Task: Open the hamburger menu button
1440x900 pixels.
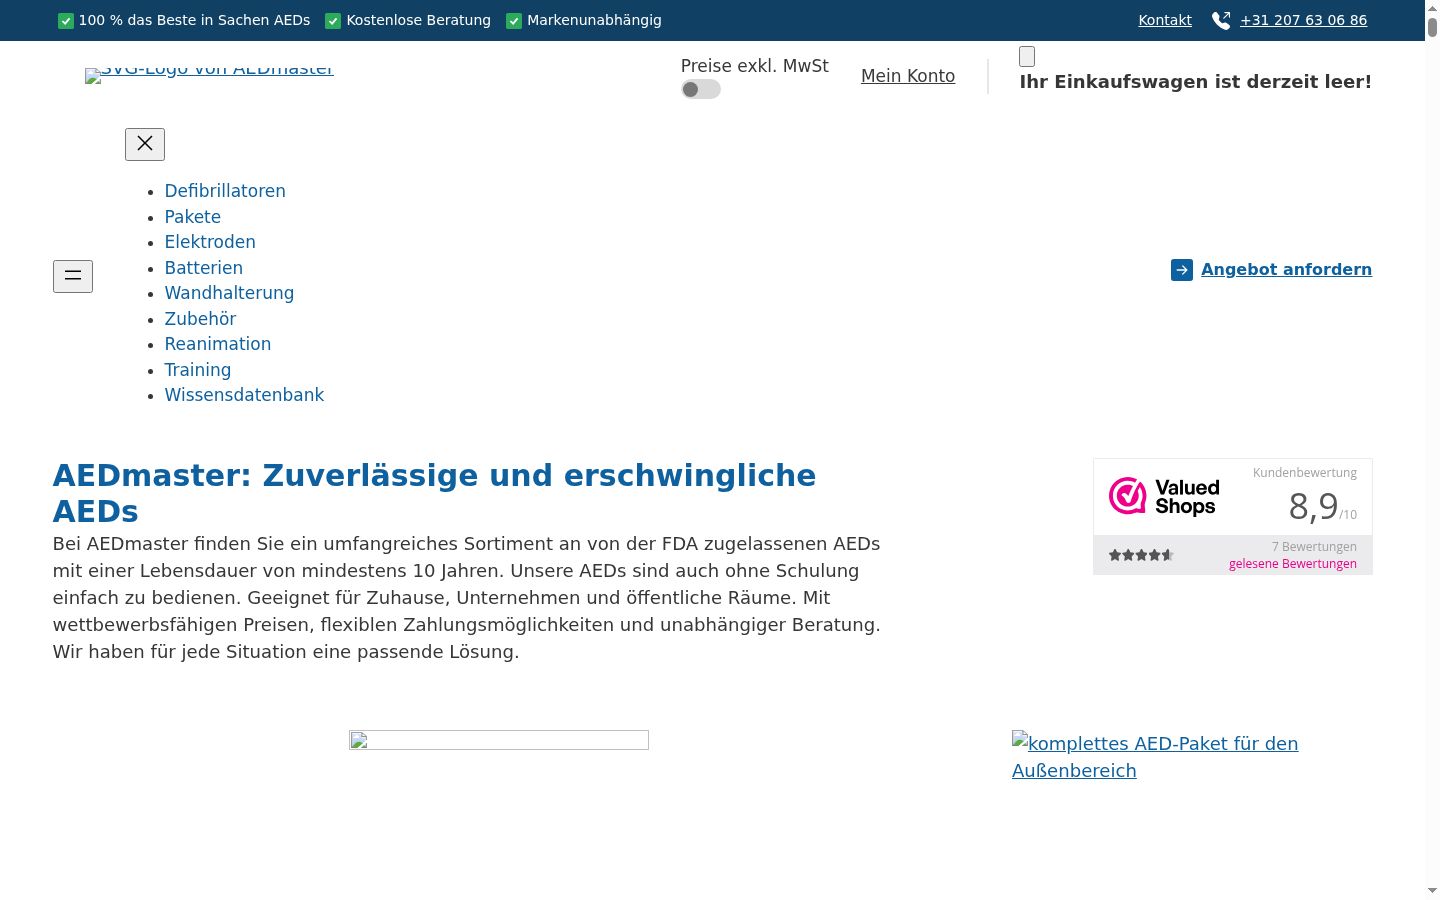Action: click(x=73, y=276)
